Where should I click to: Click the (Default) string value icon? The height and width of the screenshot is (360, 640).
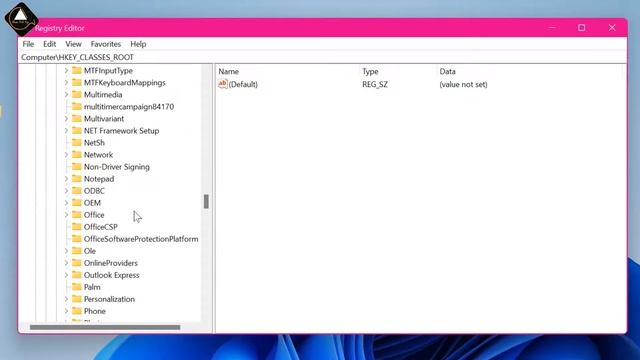[222, 84]
